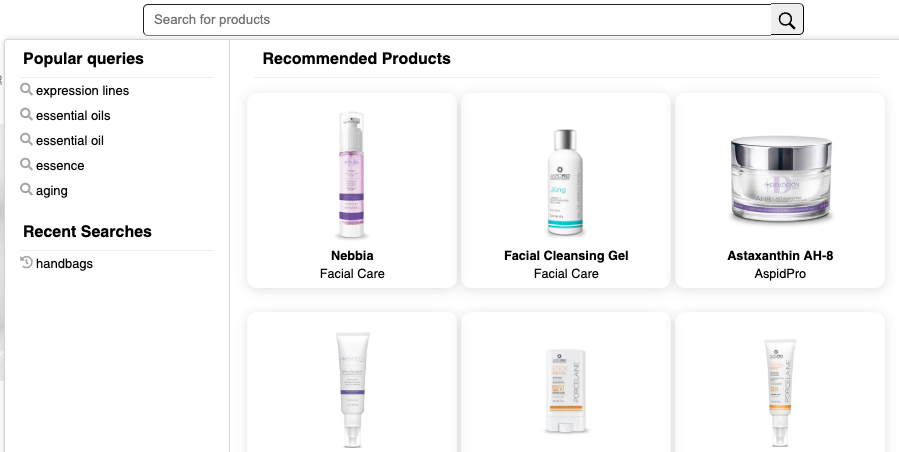The height and width of the screenshot is (452, 899).
Task: Click the 'Astaxanthin AH-8' product title
Action: click(780, 256)
